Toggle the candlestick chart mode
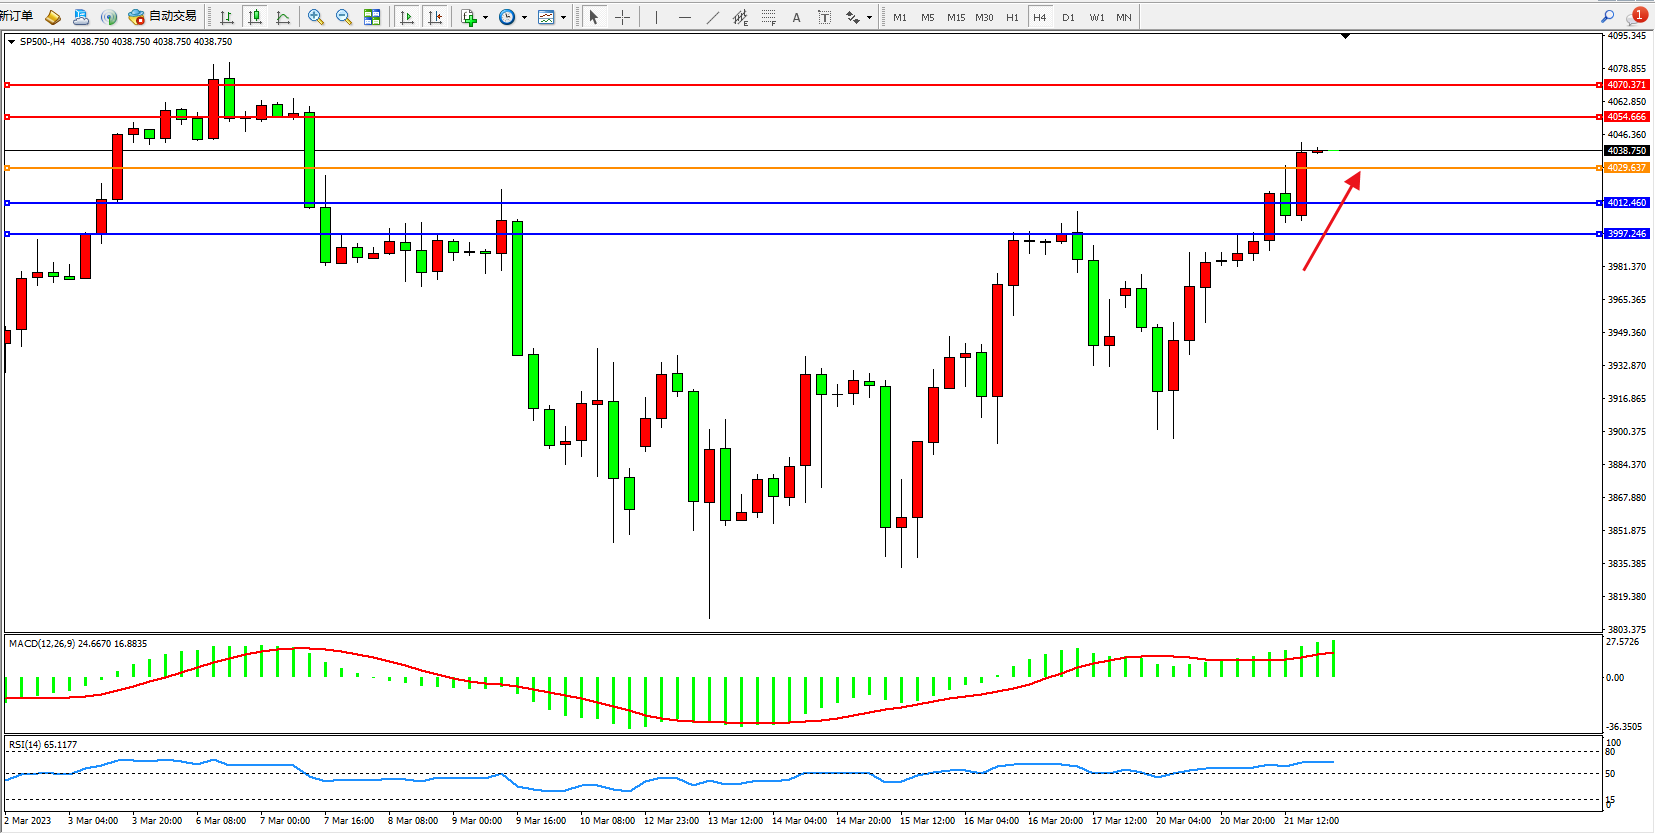Image resolution: width=1655 pixels, height=834 pixels. tap(255, 17)
